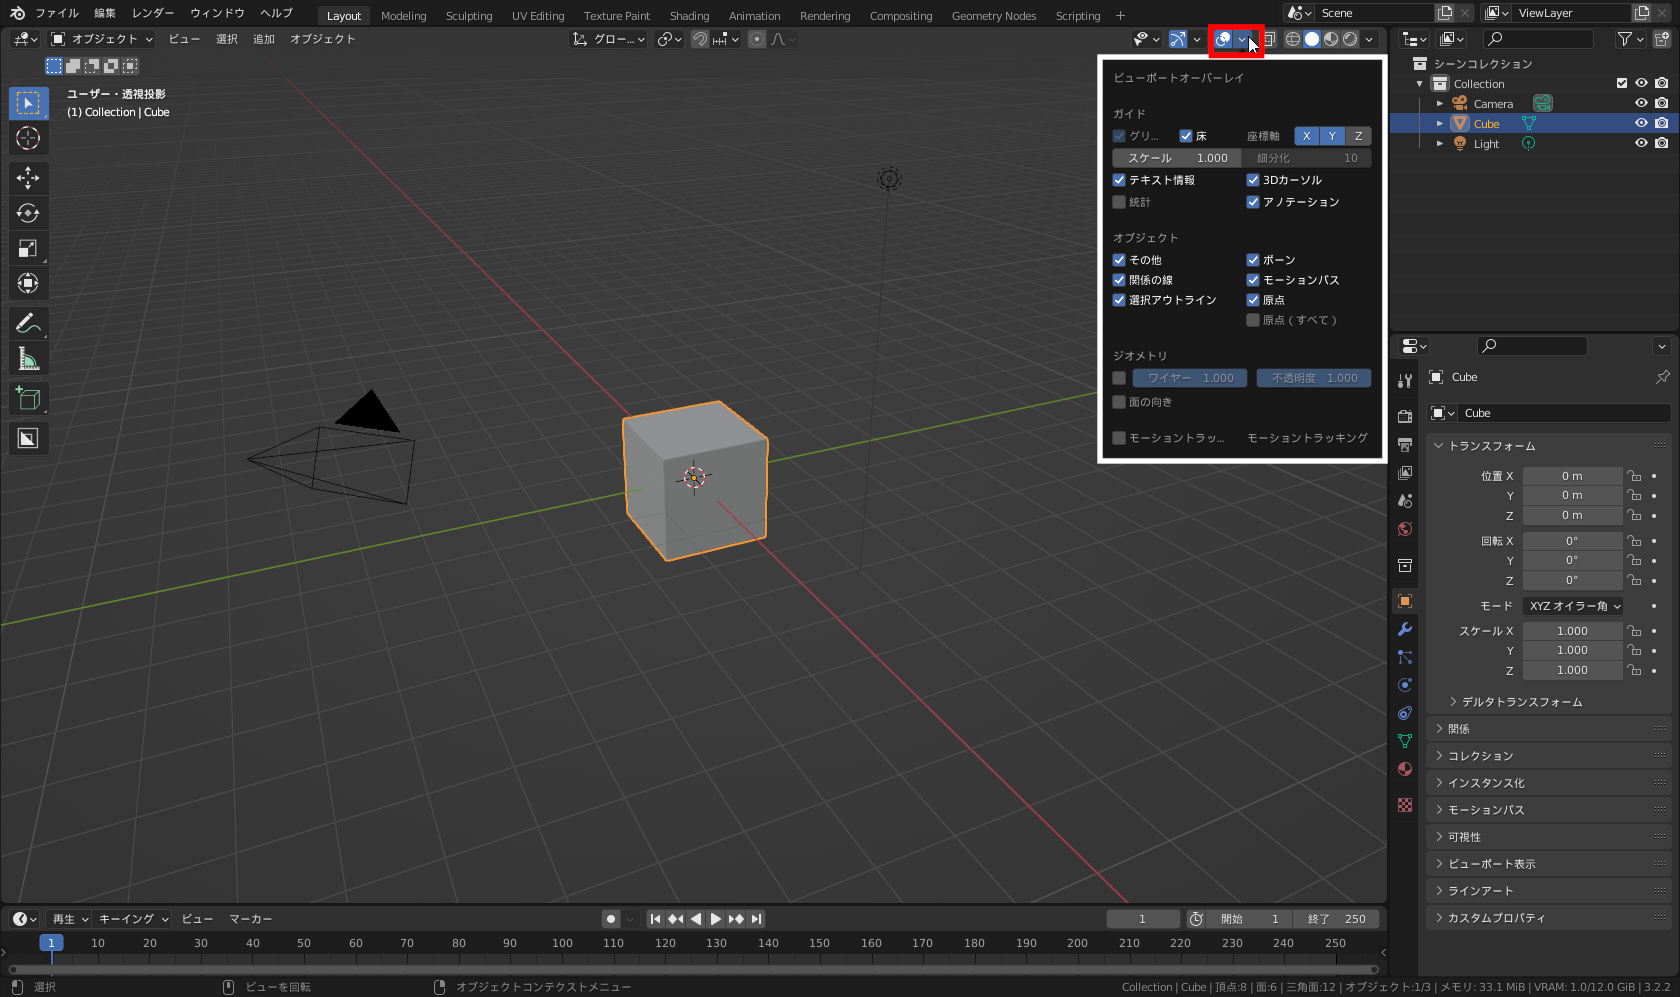Select the Add Cube tool
Screen dimensions: 1680x997
[28, 398]
